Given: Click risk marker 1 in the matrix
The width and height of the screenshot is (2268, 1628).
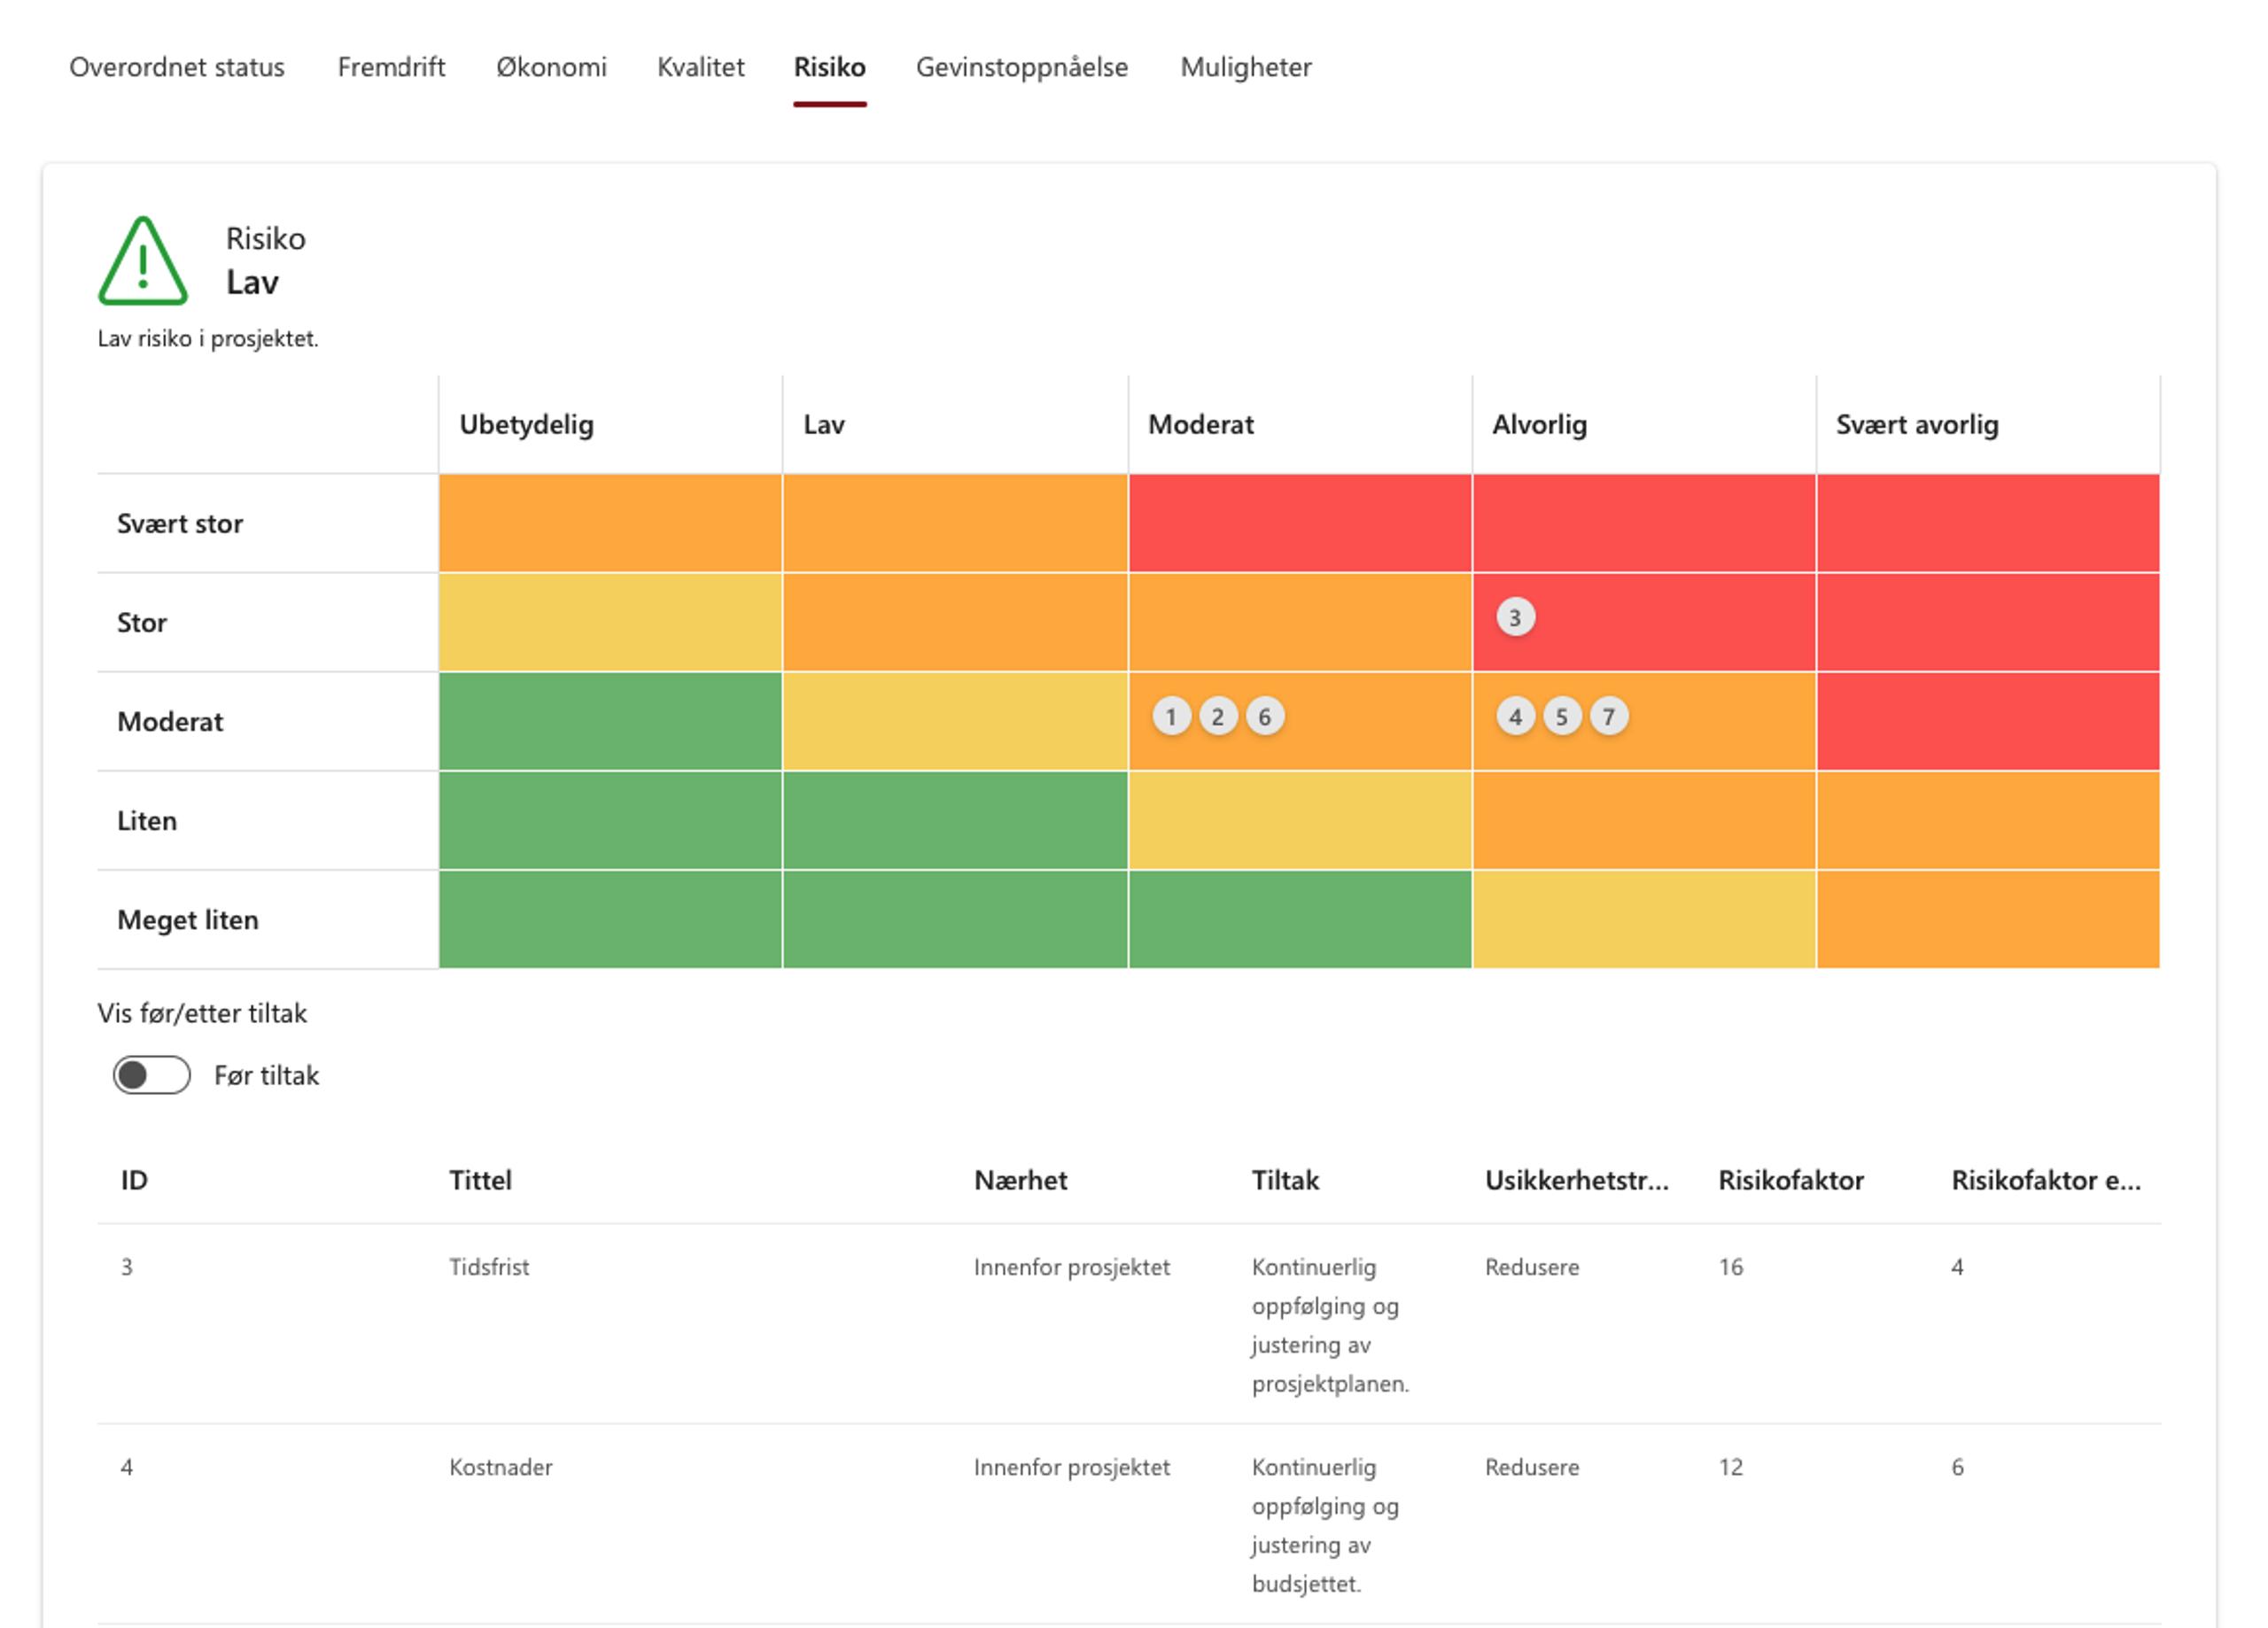Looking at the screenshot, I should (x=1171, y=717).
